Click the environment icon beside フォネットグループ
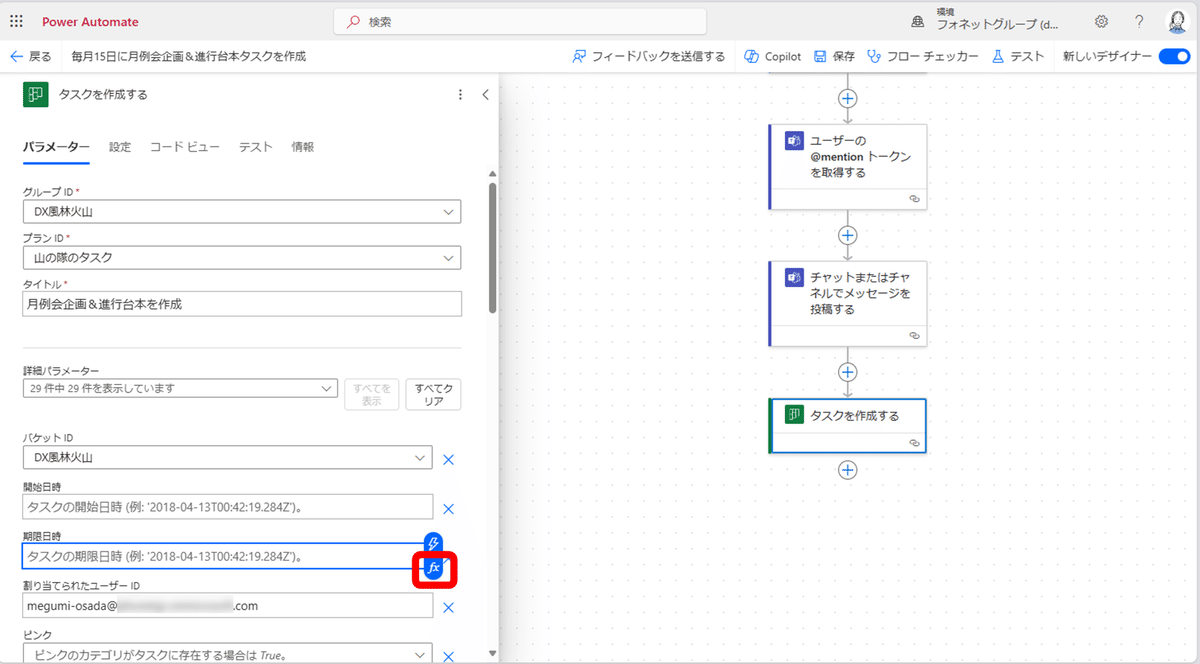 point(918,22)
